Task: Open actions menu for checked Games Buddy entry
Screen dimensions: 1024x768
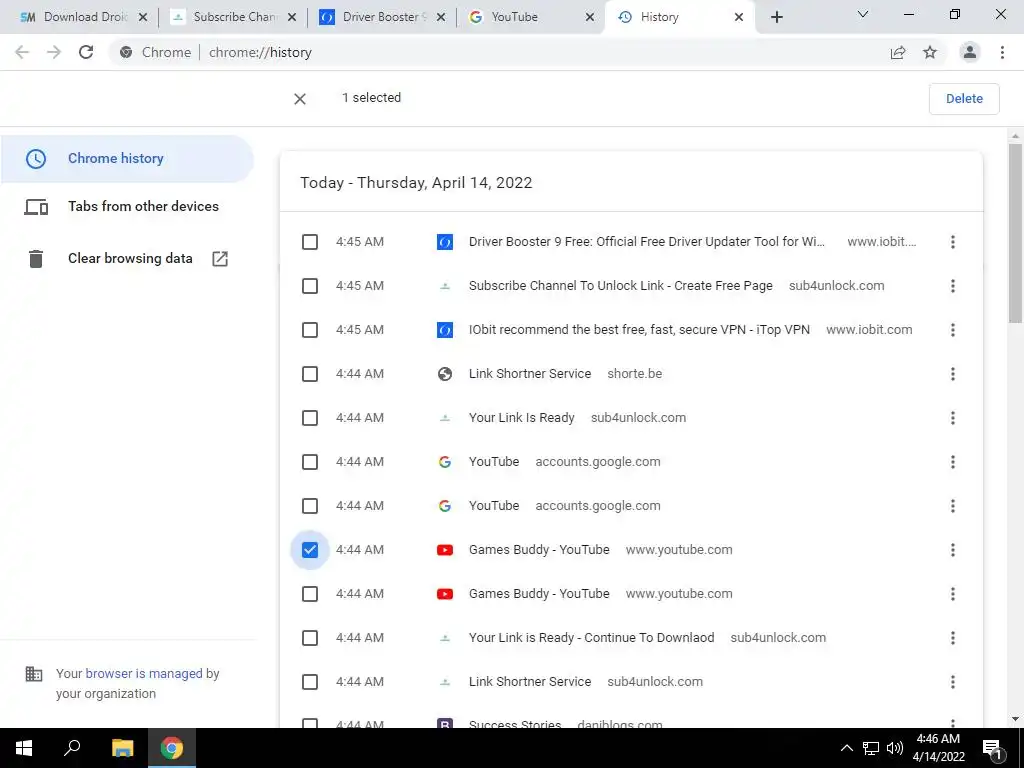Action: pos(953,551)
